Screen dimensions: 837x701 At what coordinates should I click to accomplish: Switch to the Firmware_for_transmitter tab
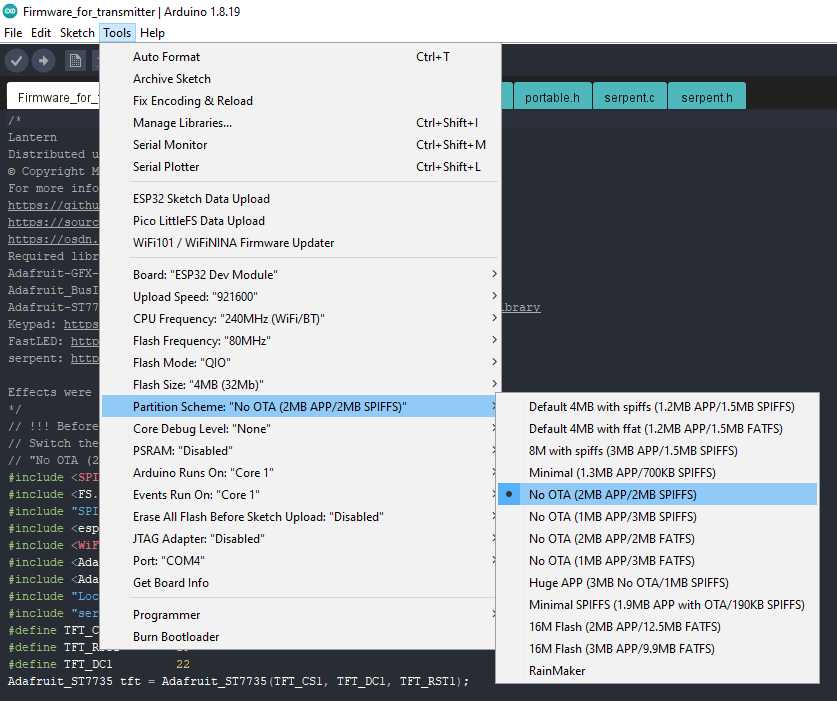(x=53, y=97)
